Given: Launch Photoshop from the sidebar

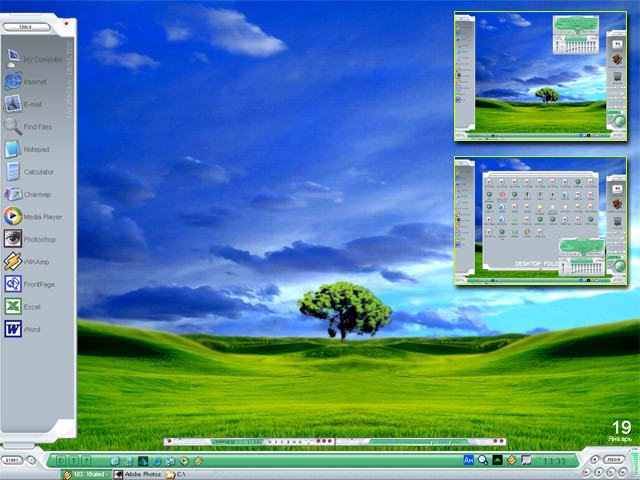Looking at the screenshot, I should (x=30, y=239).
